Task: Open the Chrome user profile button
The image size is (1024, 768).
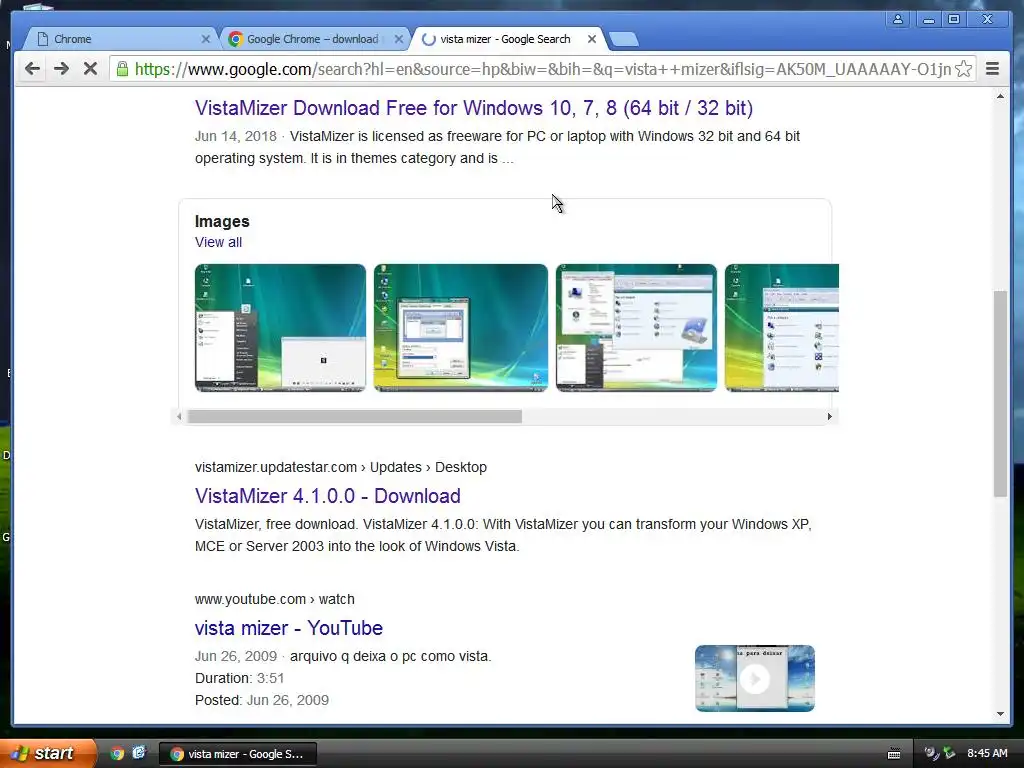Action: tap(897, 19)
